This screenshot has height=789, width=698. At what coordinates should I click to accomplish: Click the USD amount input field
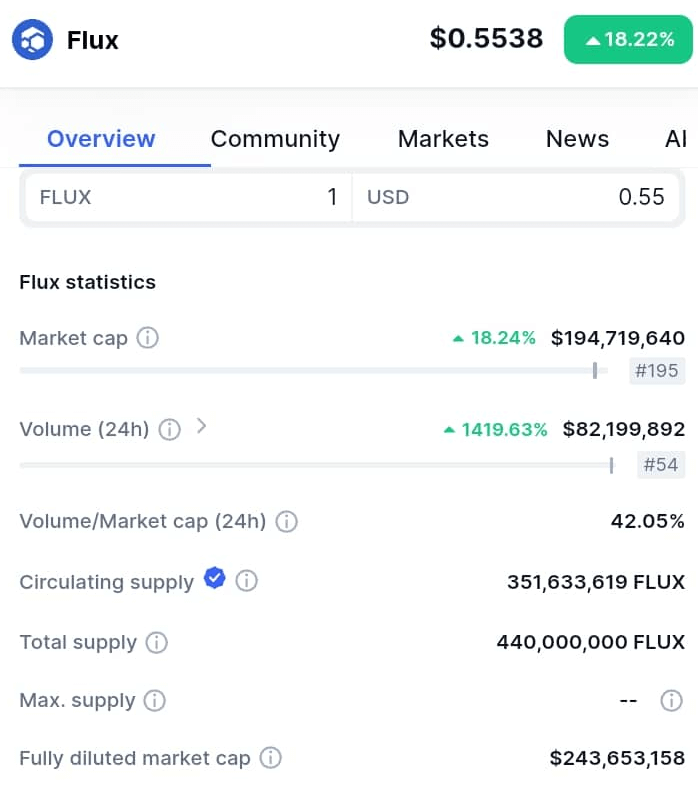(516, 197)
